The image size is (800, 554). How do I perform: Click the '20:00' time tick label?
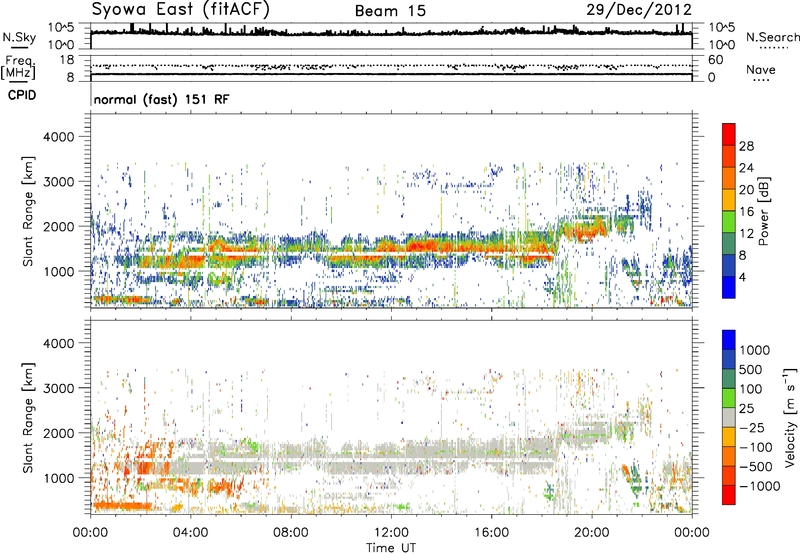592,533
